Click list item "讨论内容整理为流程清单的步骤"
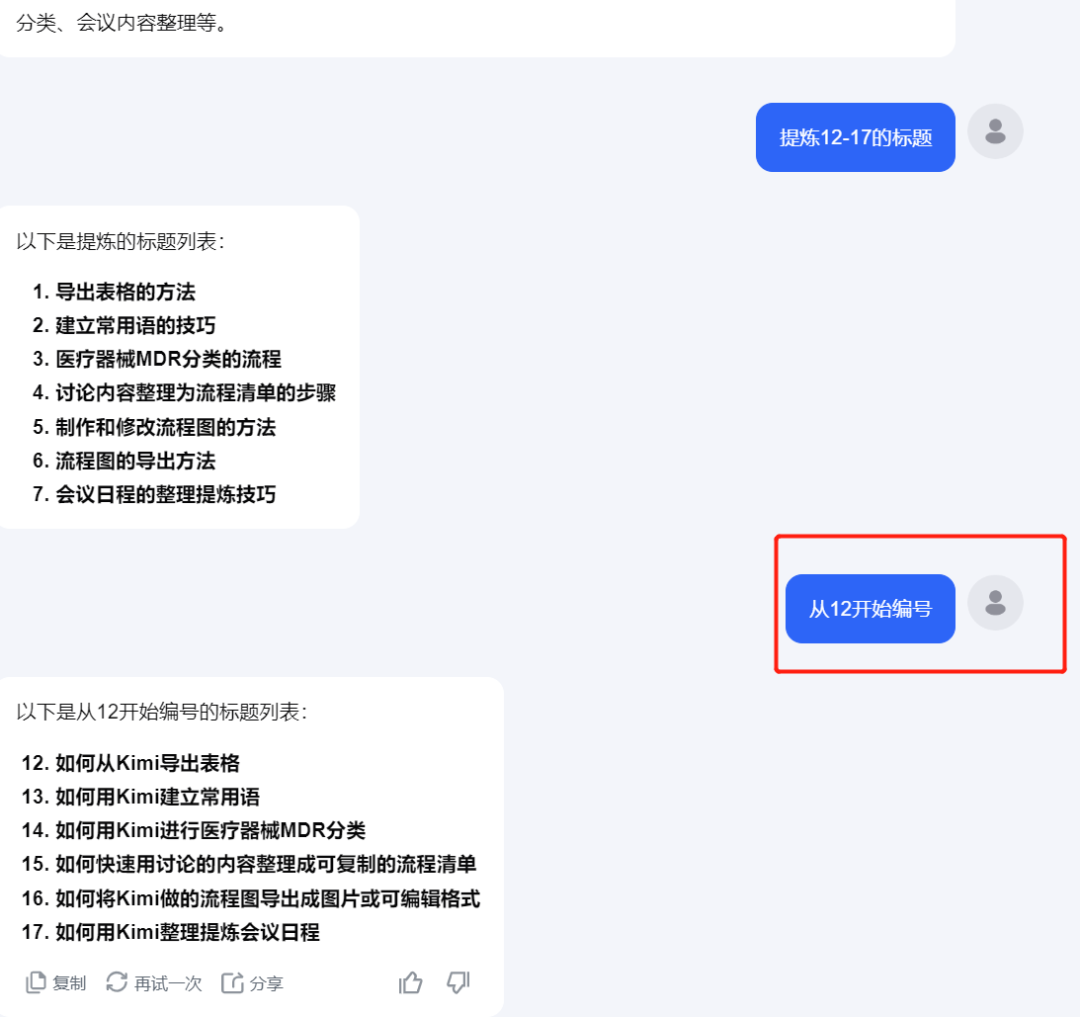This screenshot has width=1080, height=1017. [x=196, y=392]
